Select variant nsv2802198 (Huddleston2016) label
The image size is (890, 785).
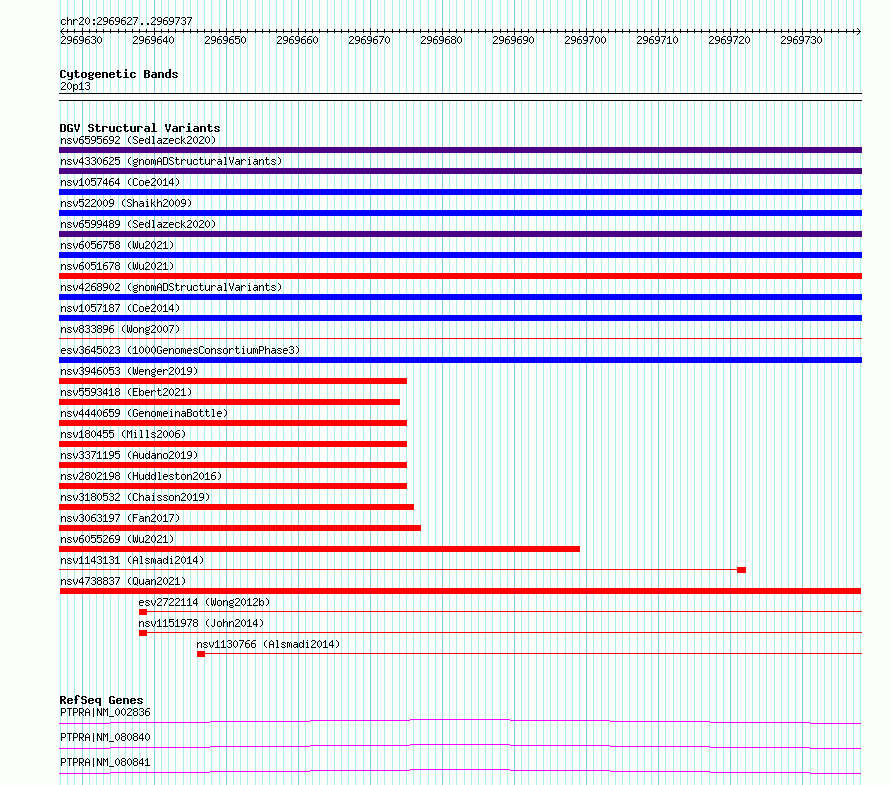(x=141, y=476)
